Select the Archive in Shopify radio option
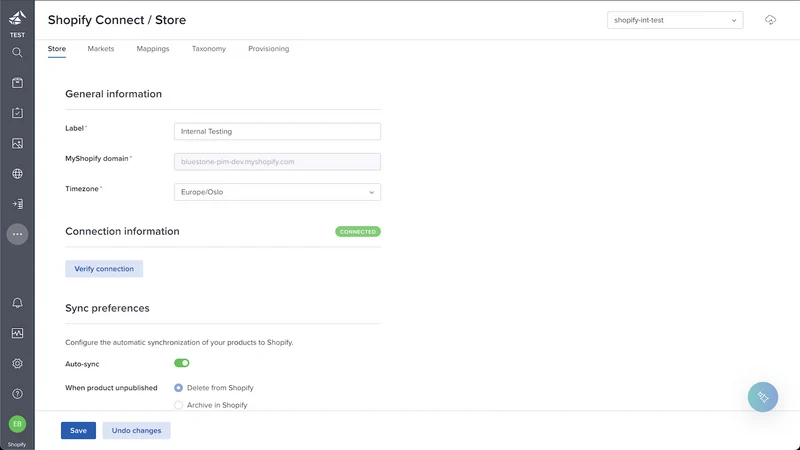800x450 pixels. (x=178, y=405)
